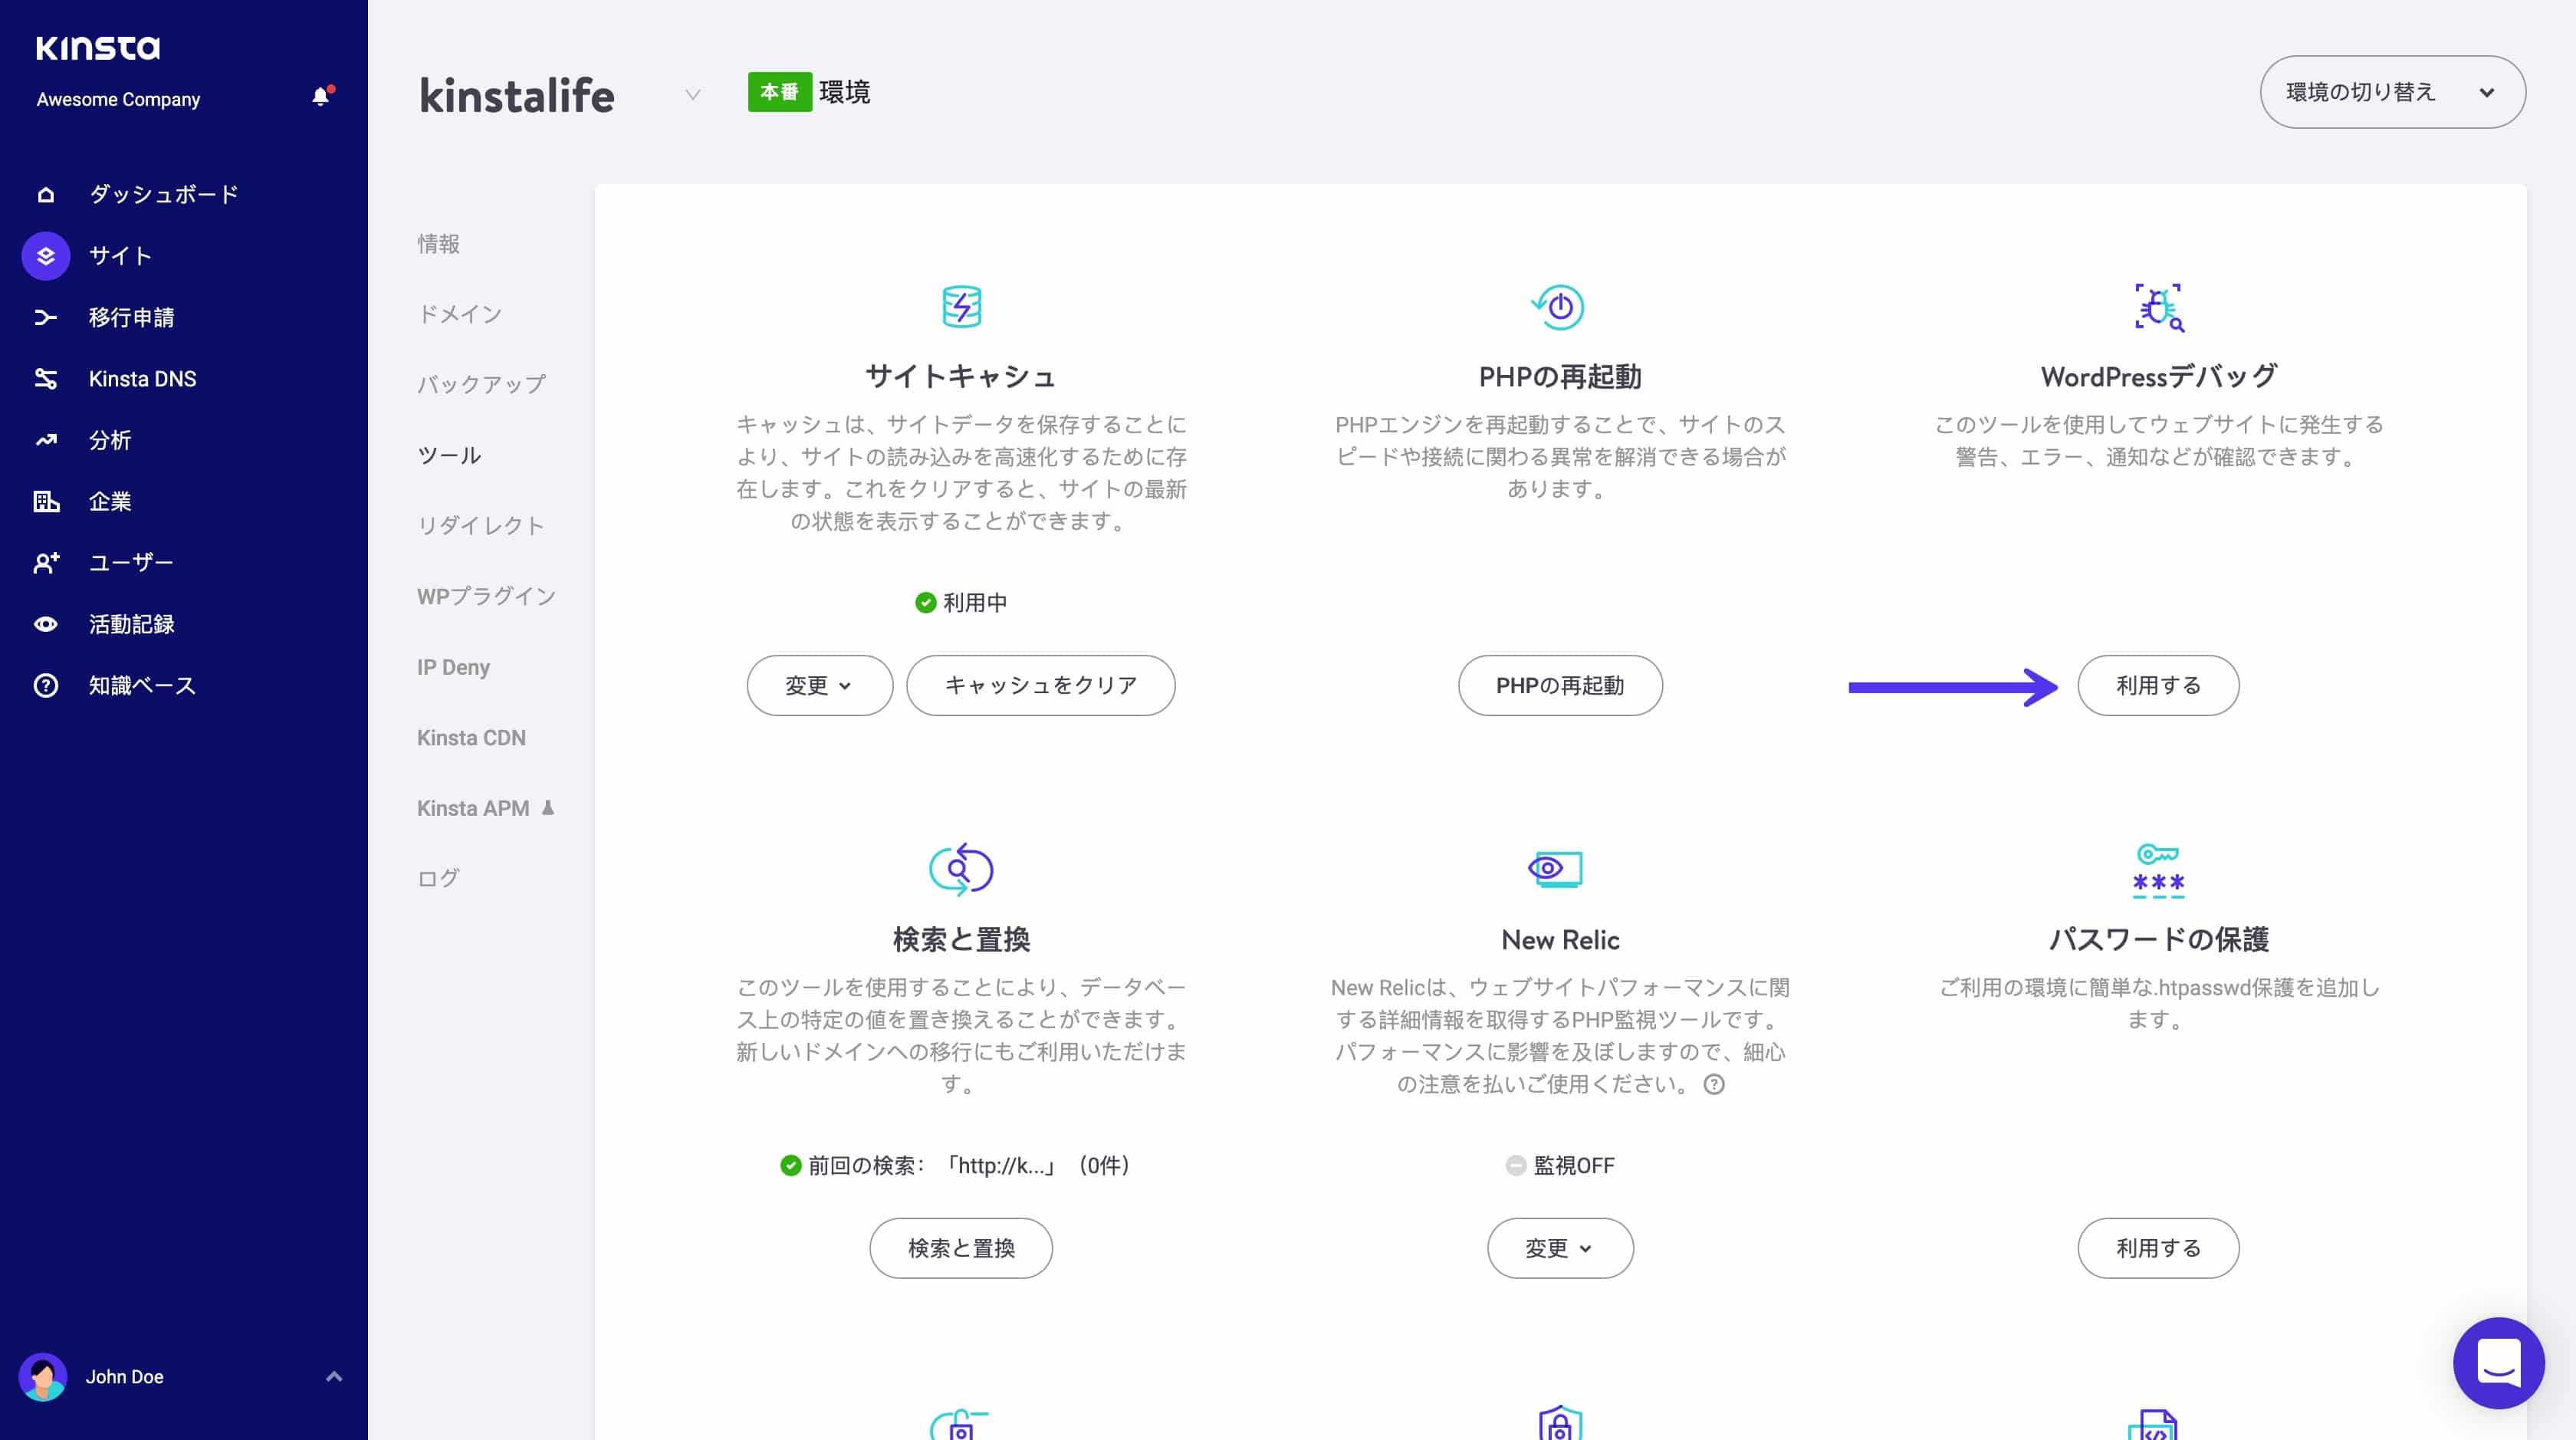The image size is (2576, 1440).
Task: Open the ダッシュボード from the sidebar
Action: click(46, 193)
